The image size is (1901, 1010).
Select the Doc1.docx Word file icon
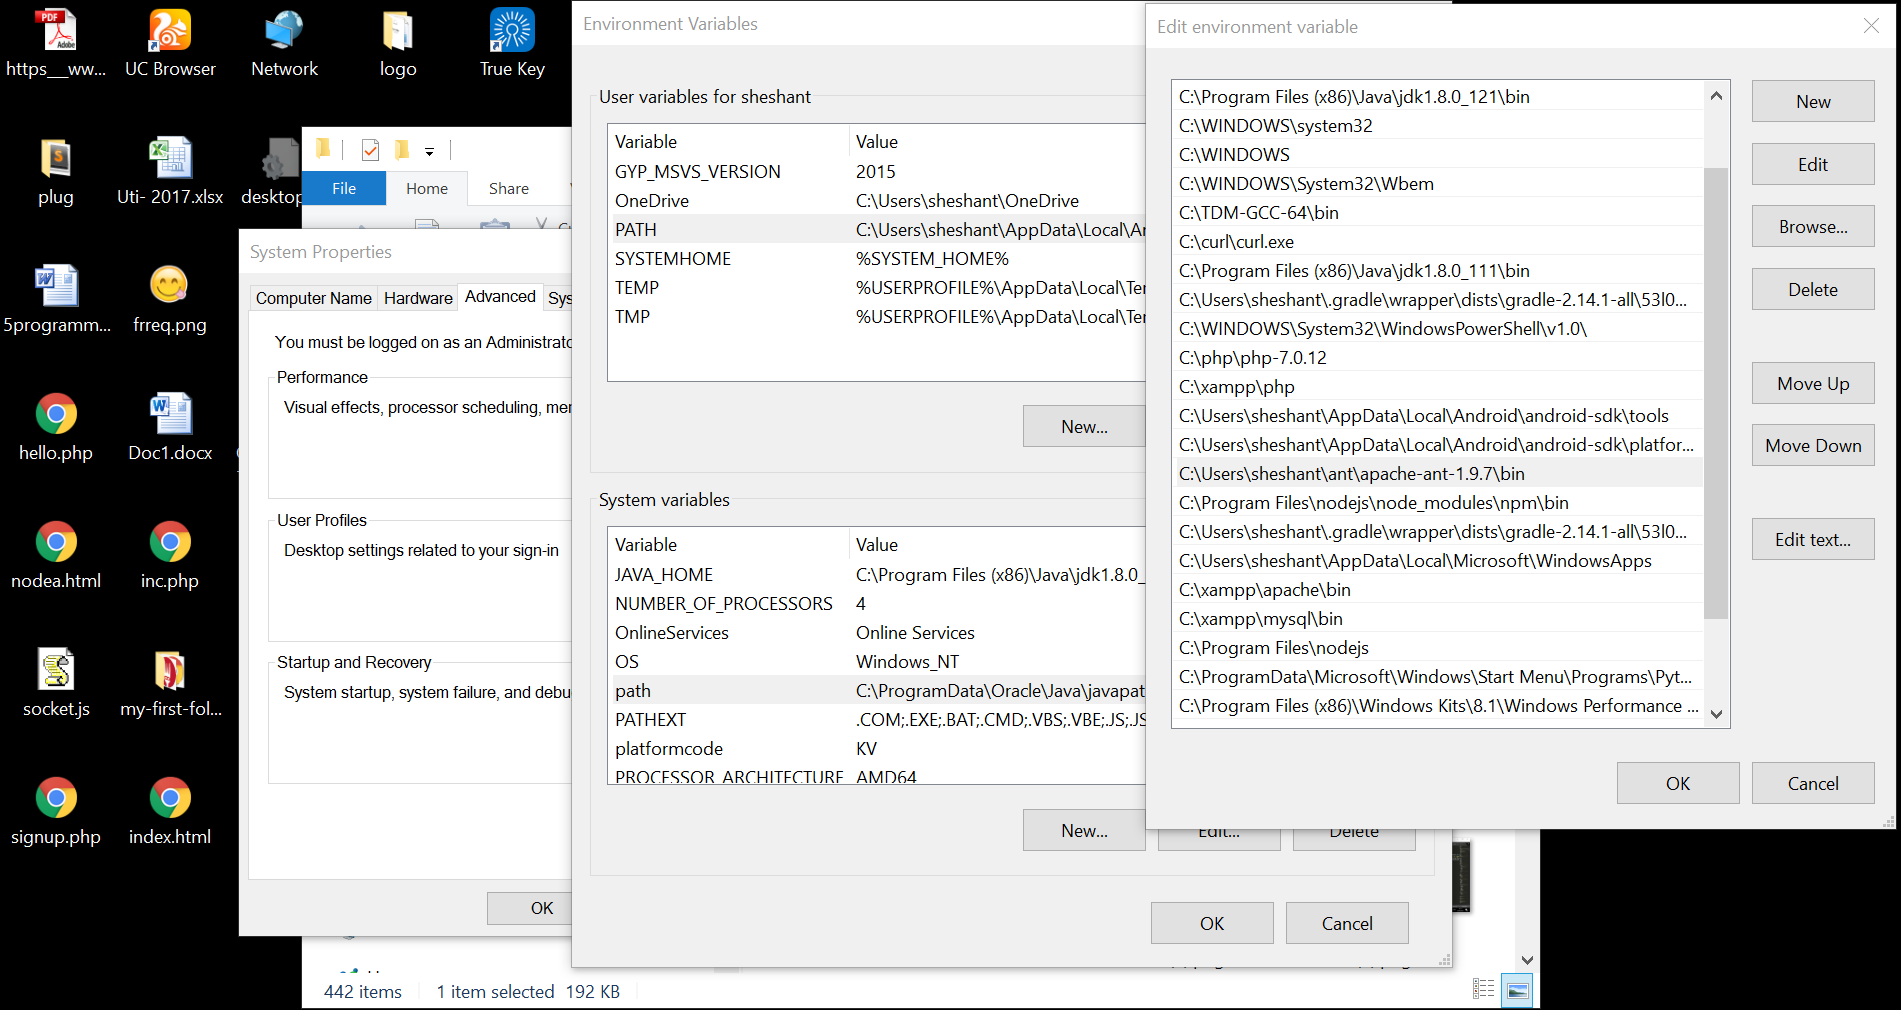click(170, 427)
